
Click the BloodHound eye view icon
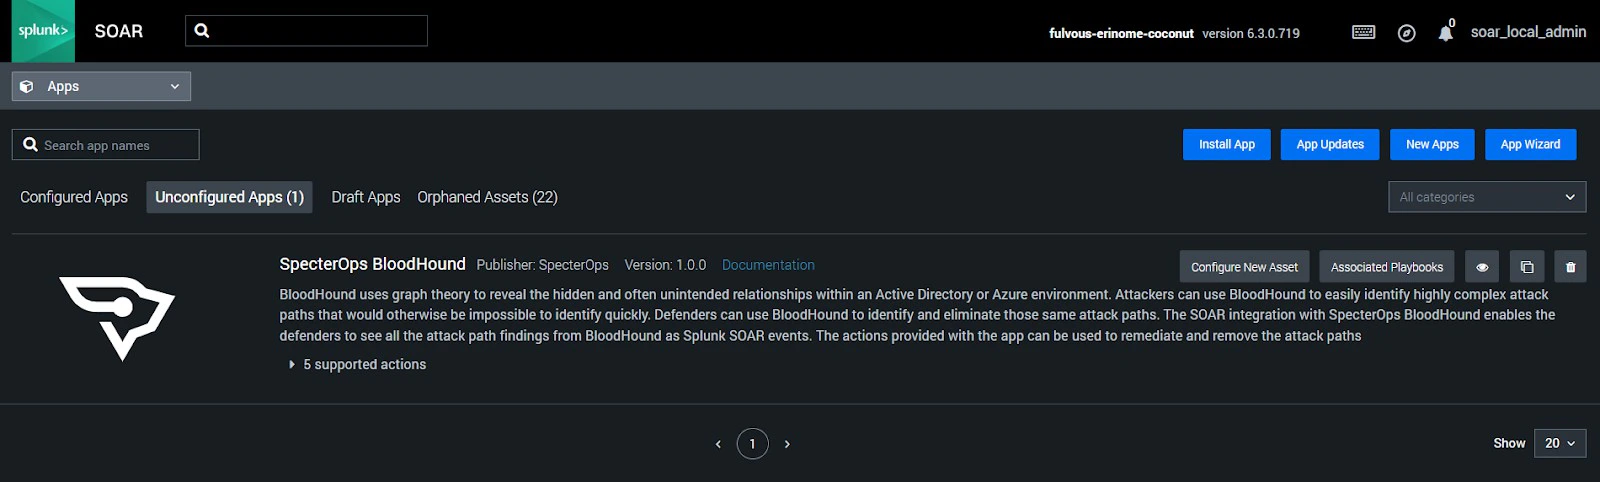1482,267
